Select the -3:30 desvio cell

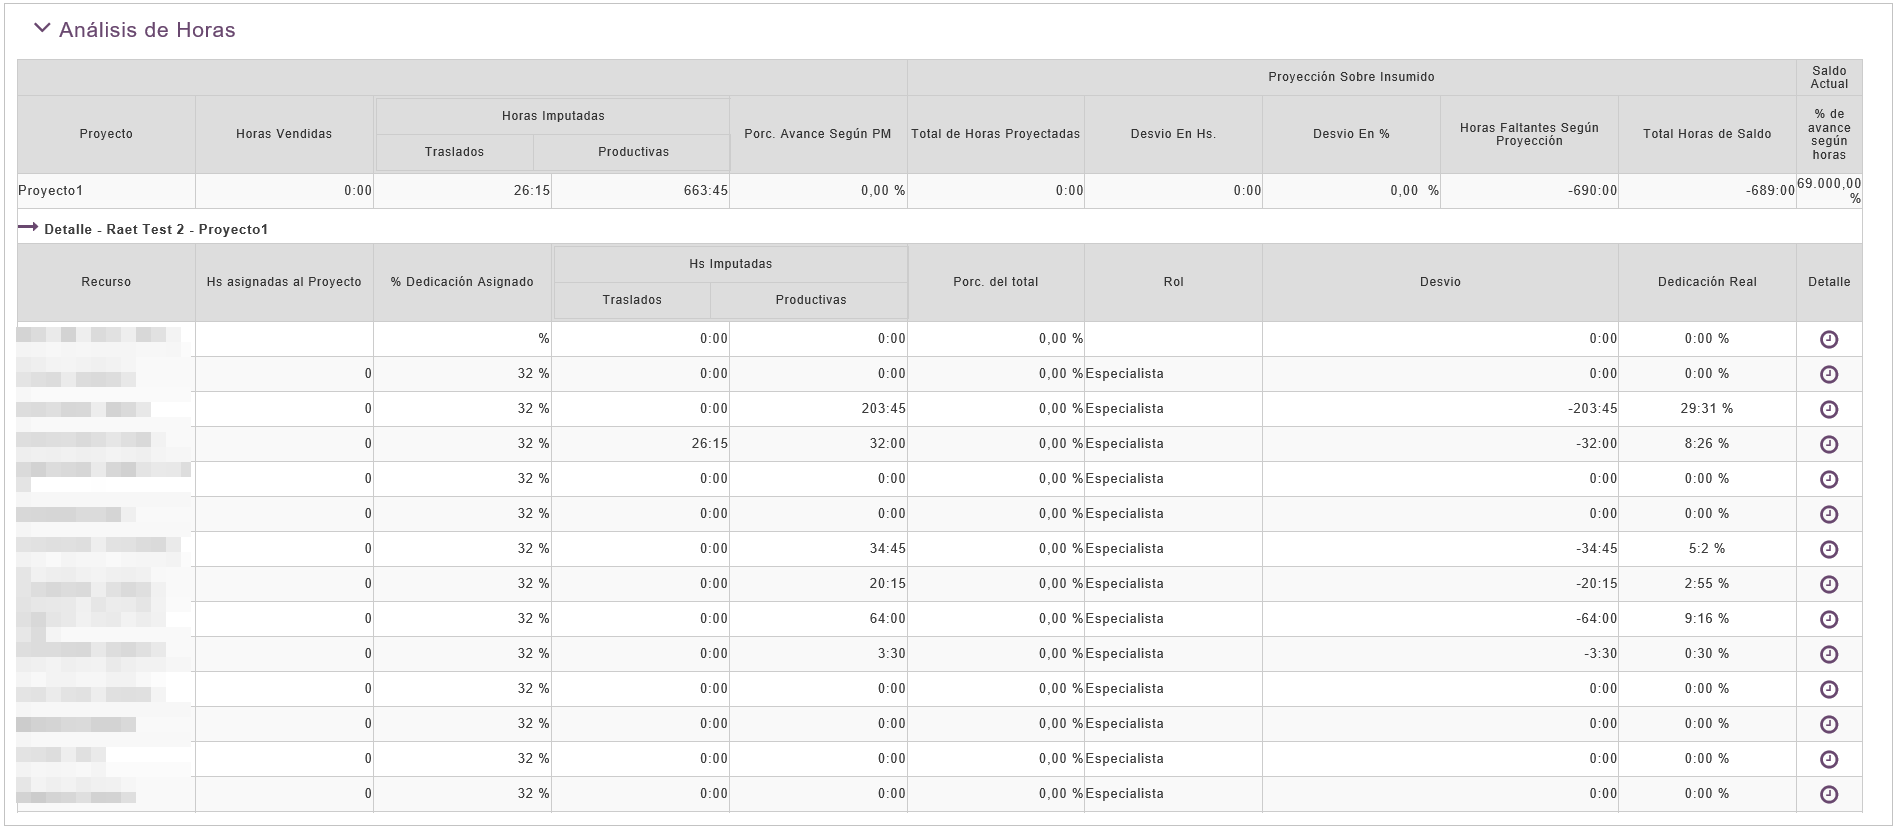[1440, 654]
